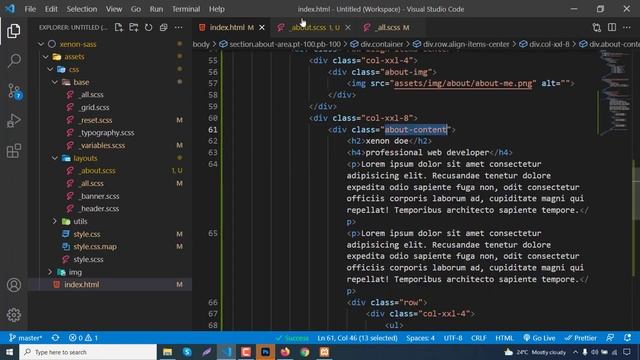Collapse all folders in Explorer
640x360 pixels.
click(x=164, y=27)
